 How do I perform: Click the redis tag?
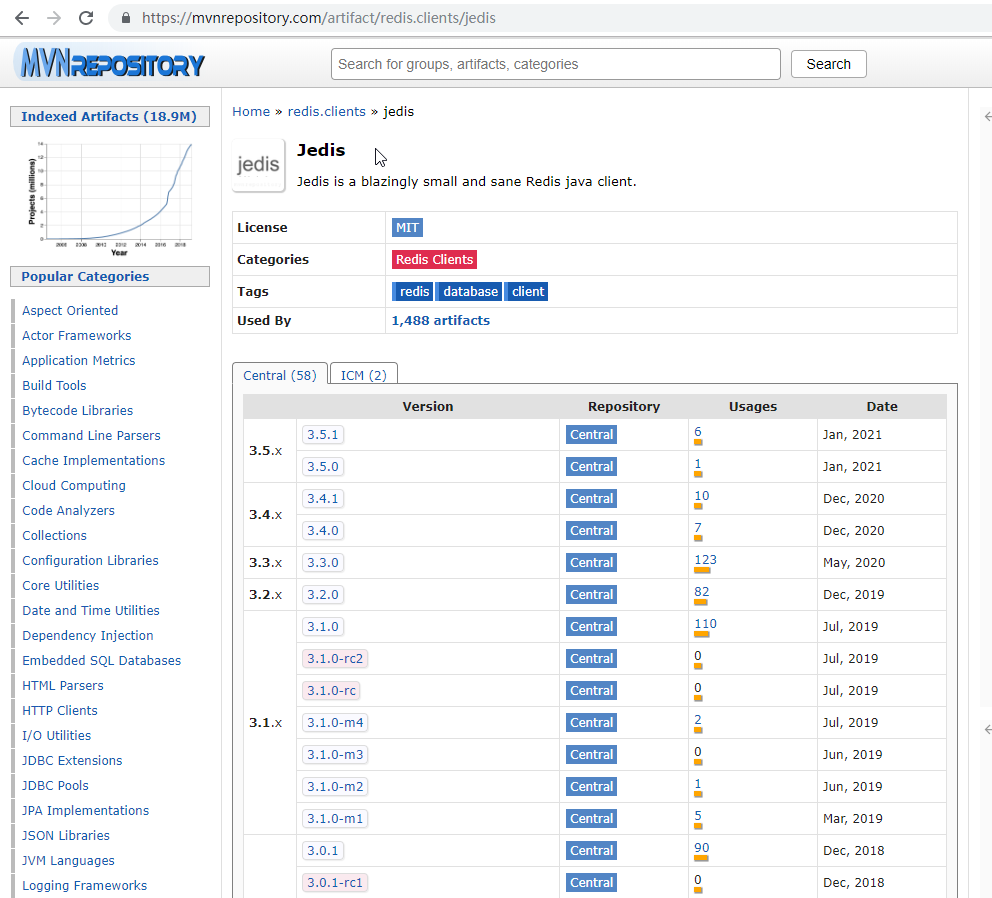[x=413, y=291]
